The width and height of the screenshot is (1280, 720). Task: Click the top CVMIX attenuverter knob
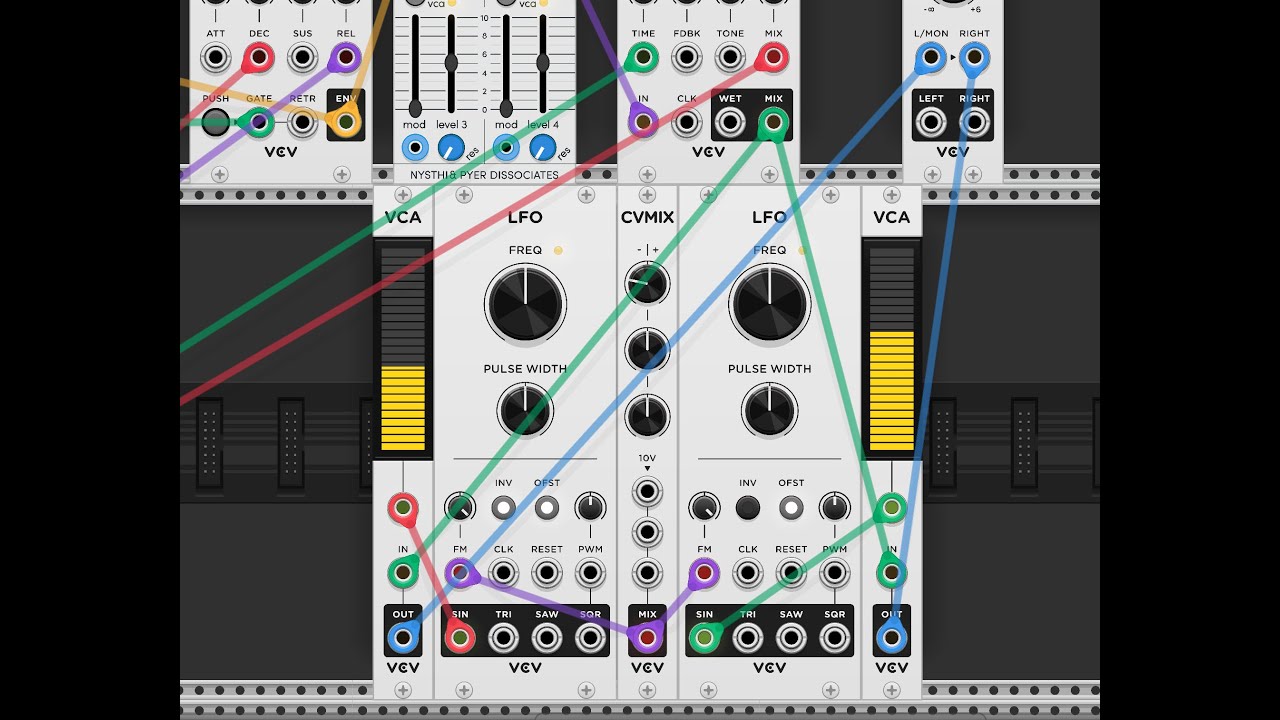pos(647,285)
